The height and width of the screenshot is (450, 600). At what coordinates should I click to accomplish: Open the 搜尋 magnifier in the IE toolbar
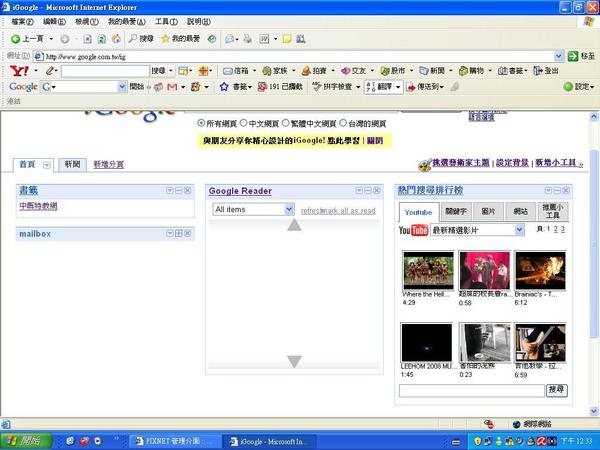click(141, 39)
